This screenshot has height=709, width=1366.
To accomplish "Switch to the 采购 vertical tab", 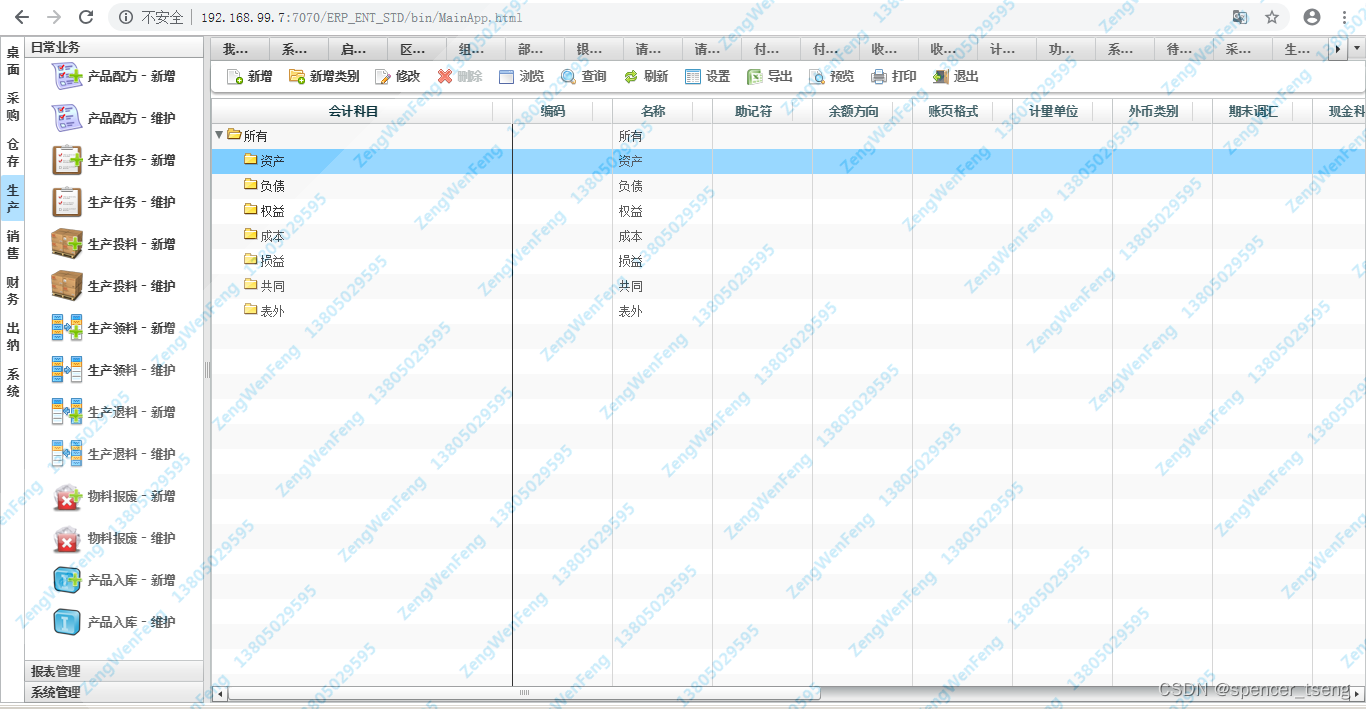I will [x=13, y=106].
